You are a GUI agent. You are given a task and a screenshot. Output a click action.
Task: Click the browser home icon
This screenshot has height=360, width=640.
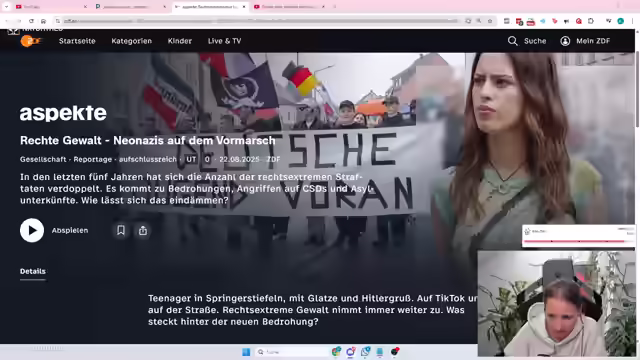[43, 21]
